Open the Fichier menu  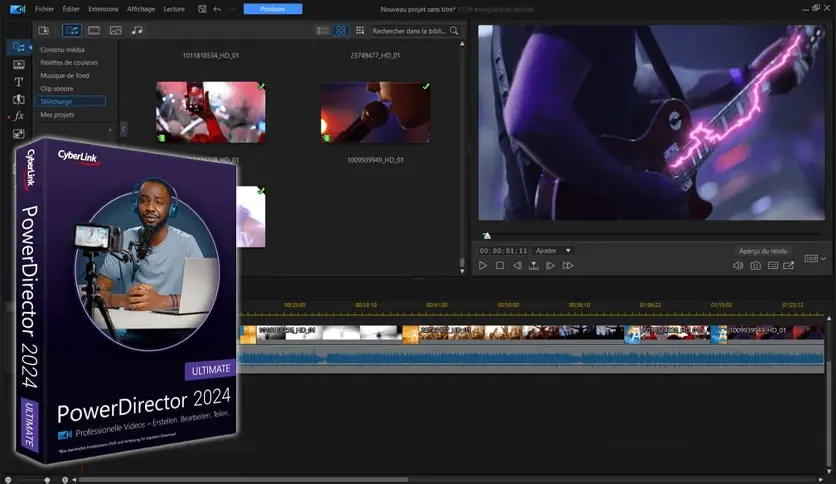point(44,8)
